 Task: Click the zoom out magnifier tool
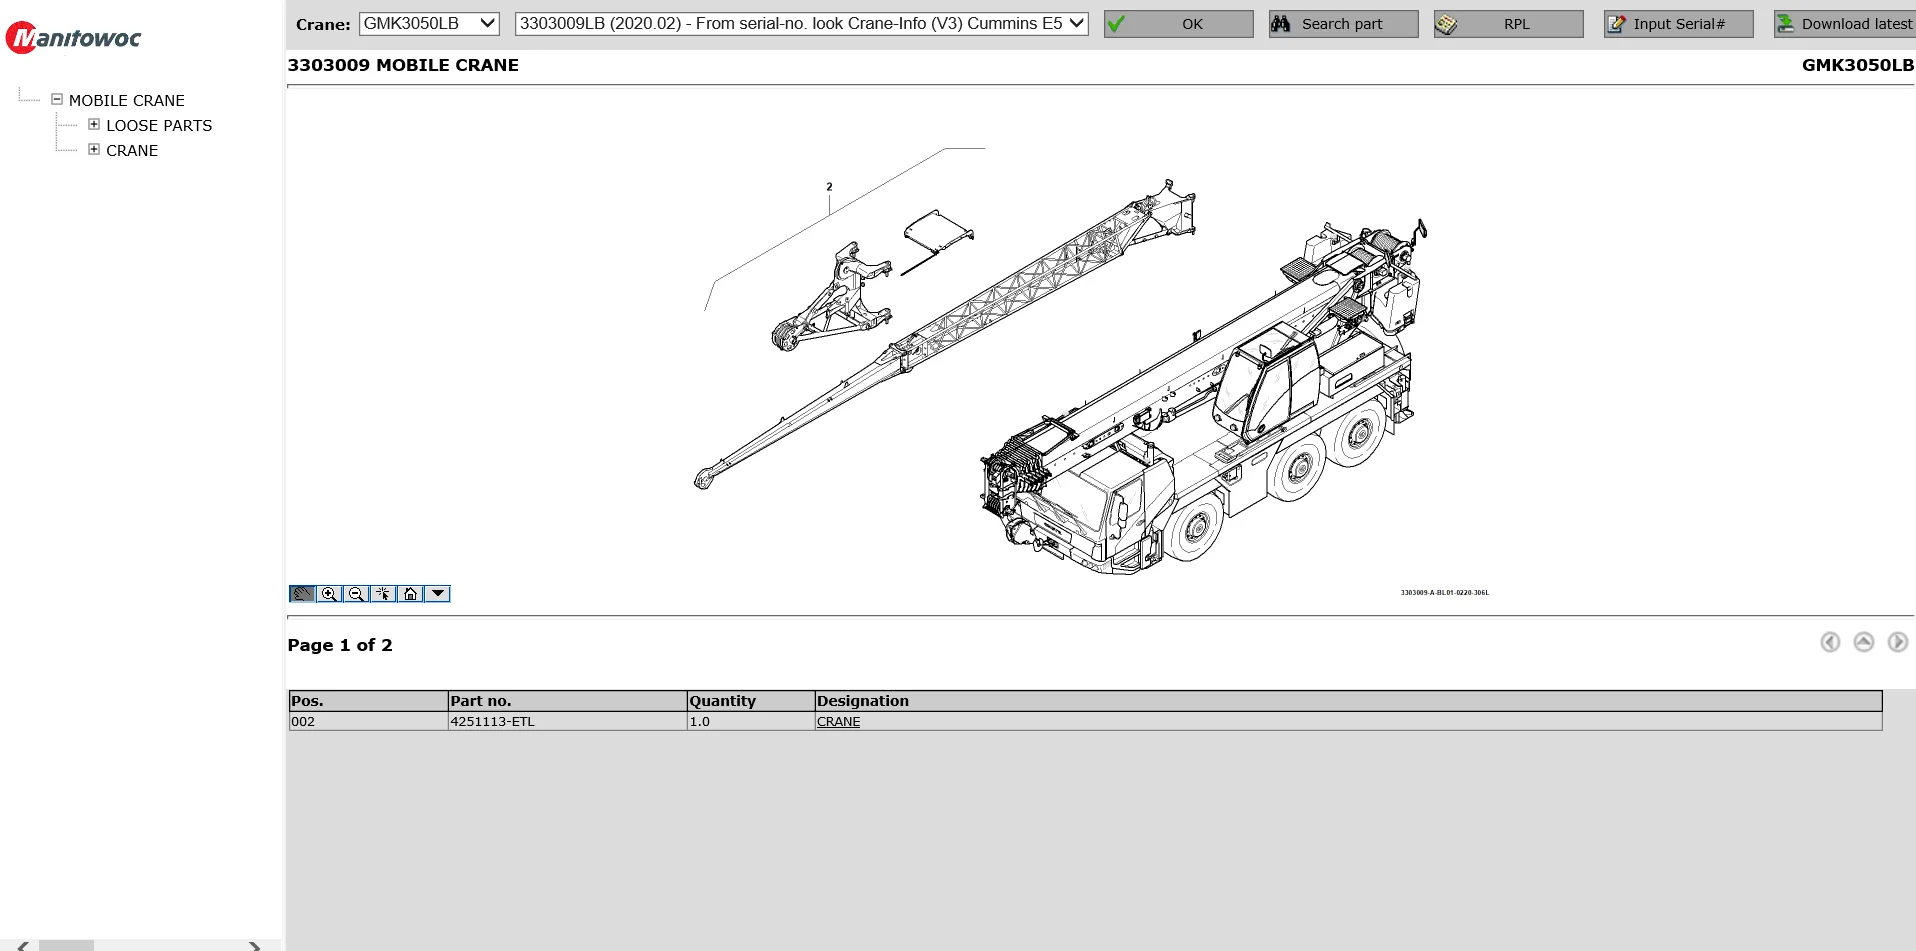click(x=356, y=594)
